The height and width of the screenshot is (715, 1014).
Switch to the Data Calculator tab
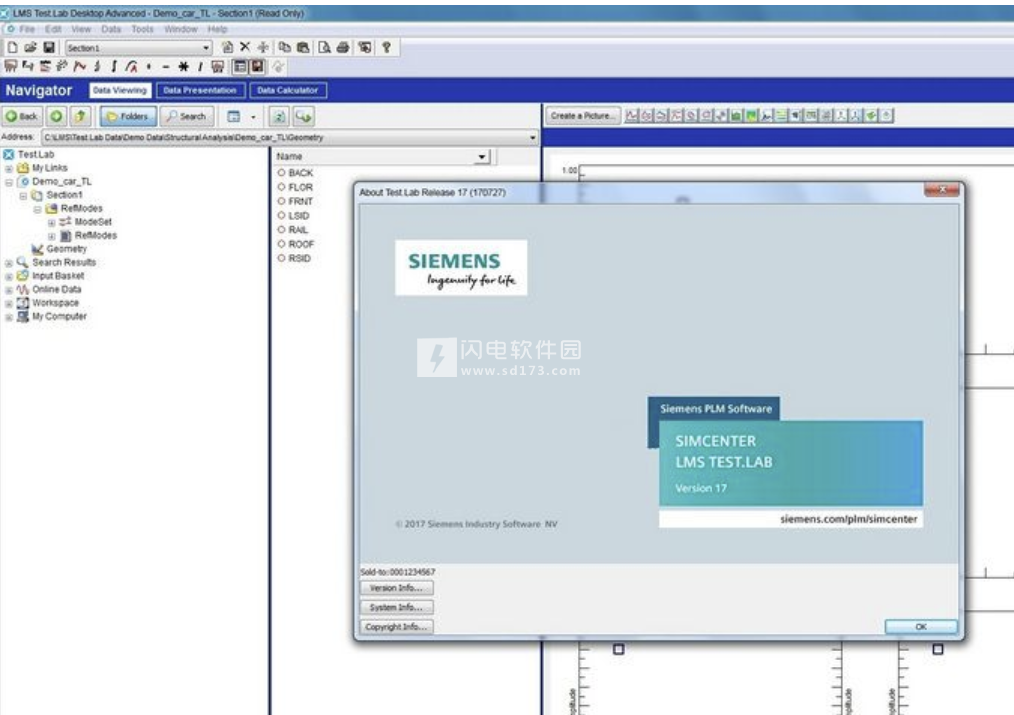pyautogui.click(x=288, y=91)
